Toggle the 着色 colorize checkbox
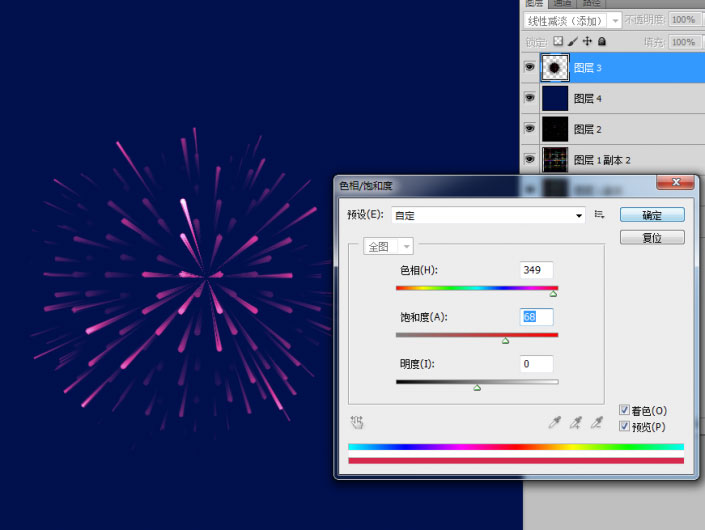Image resolution: width=705 pixels, height=530 pixels. pyautogui.click(x=625, y=411)
